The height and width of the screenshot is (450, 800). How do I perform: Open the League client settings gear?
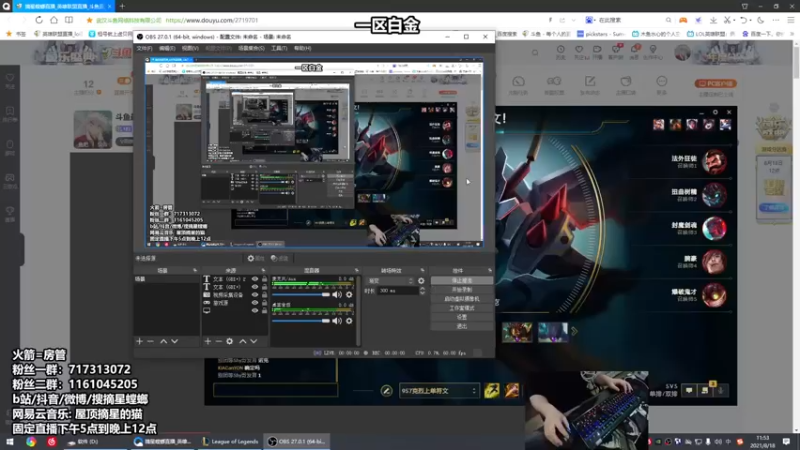715,112
